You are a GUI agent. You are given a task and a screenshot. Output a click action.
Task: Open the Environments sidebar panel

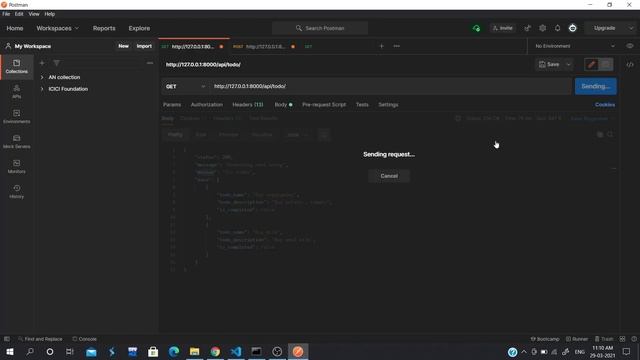point(16,116)
